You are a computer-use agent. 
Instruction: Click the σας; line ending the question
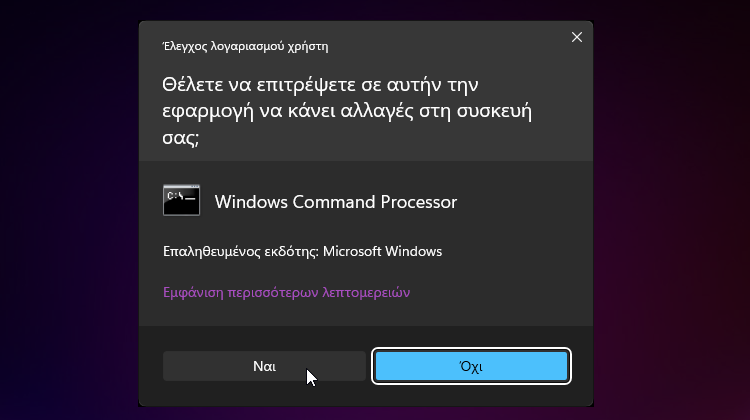[x=180, y=138]
